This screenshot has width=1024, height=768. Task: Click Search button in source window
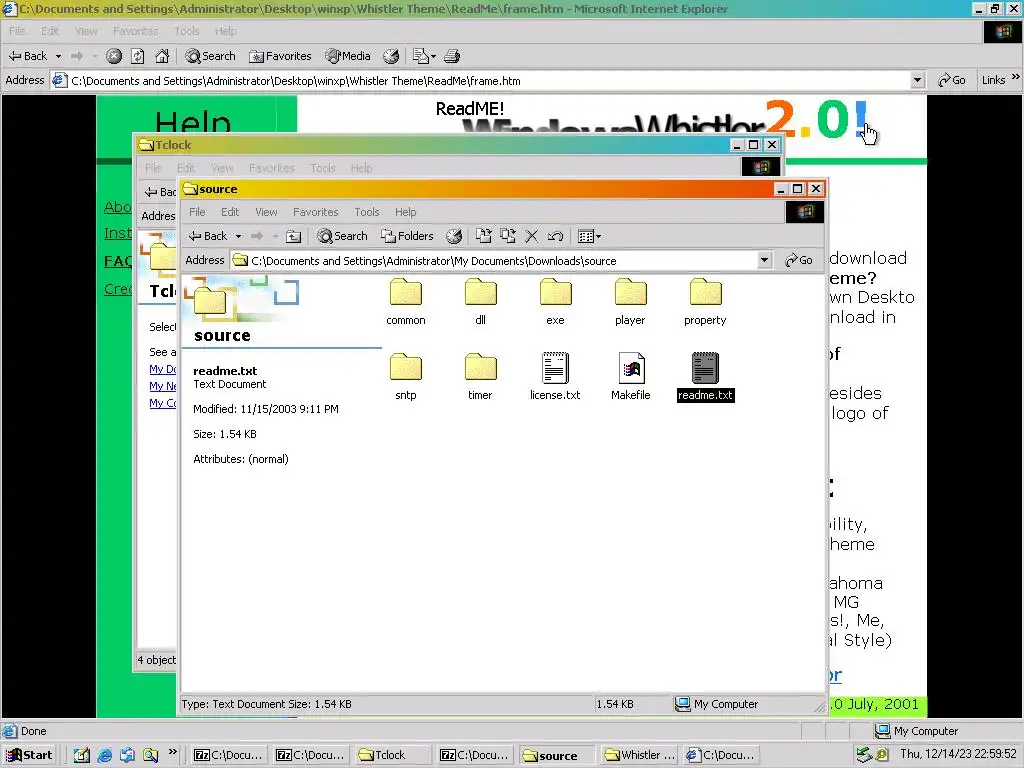[342, 236]
